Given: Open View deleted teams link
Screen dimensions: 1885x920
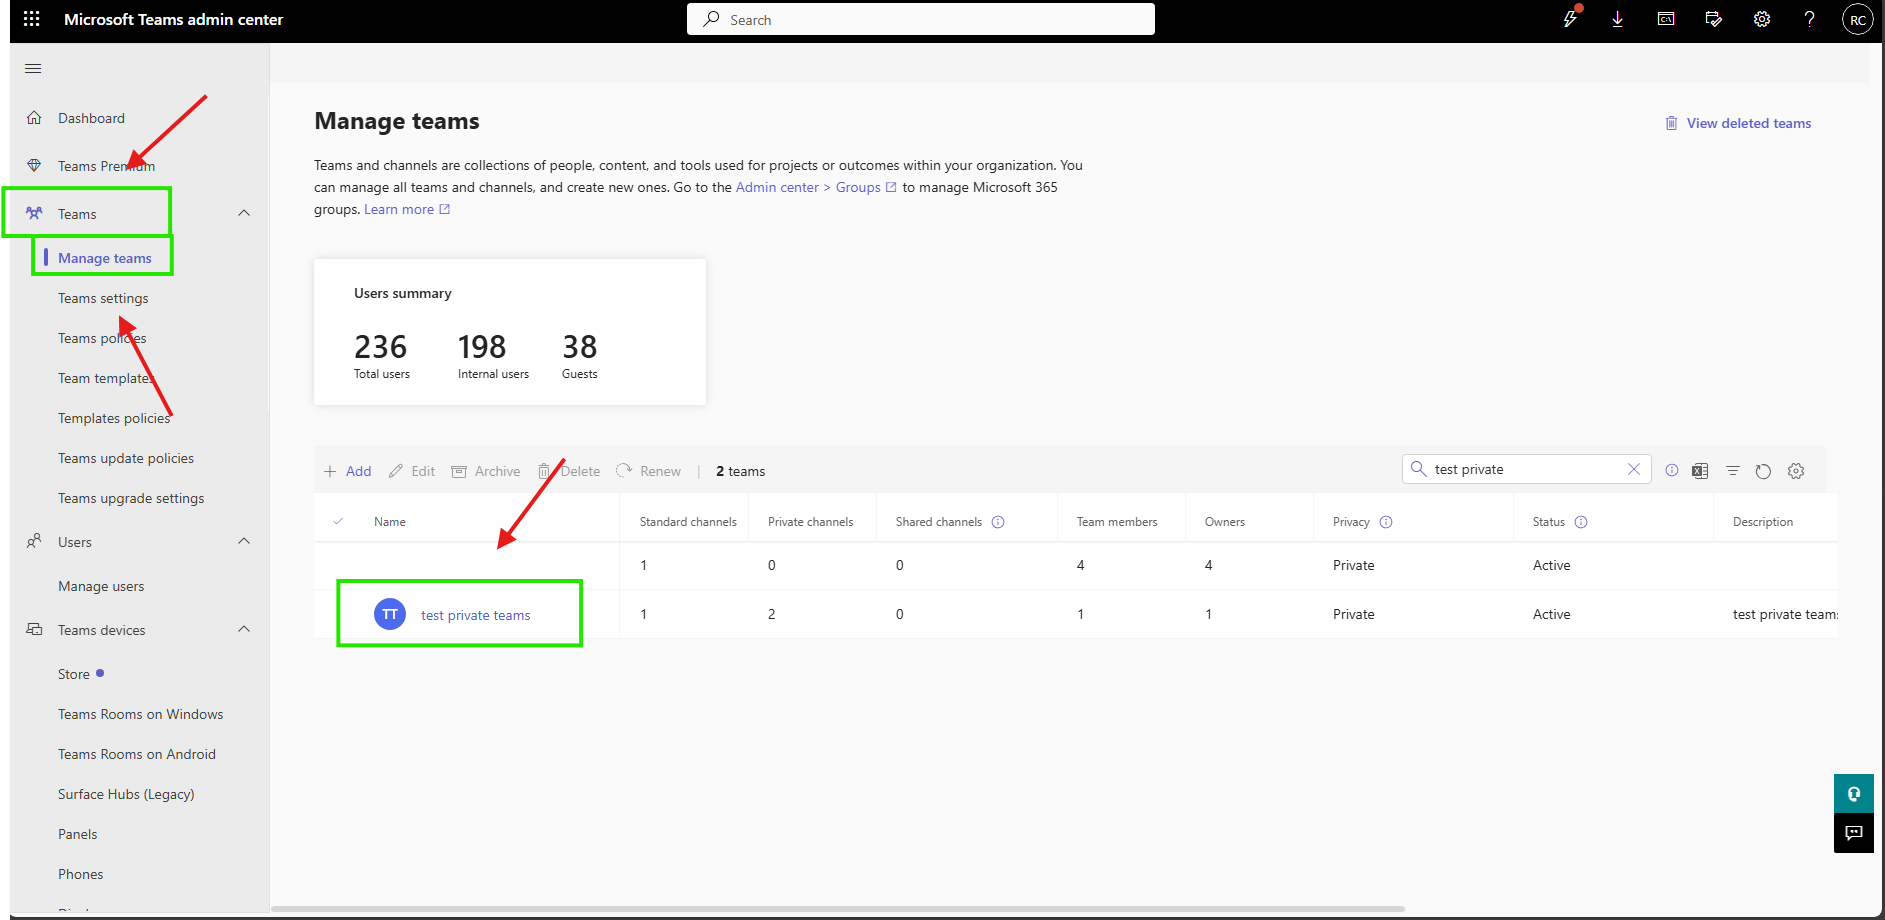Looking at the screenshot, I should (1738, 123).
